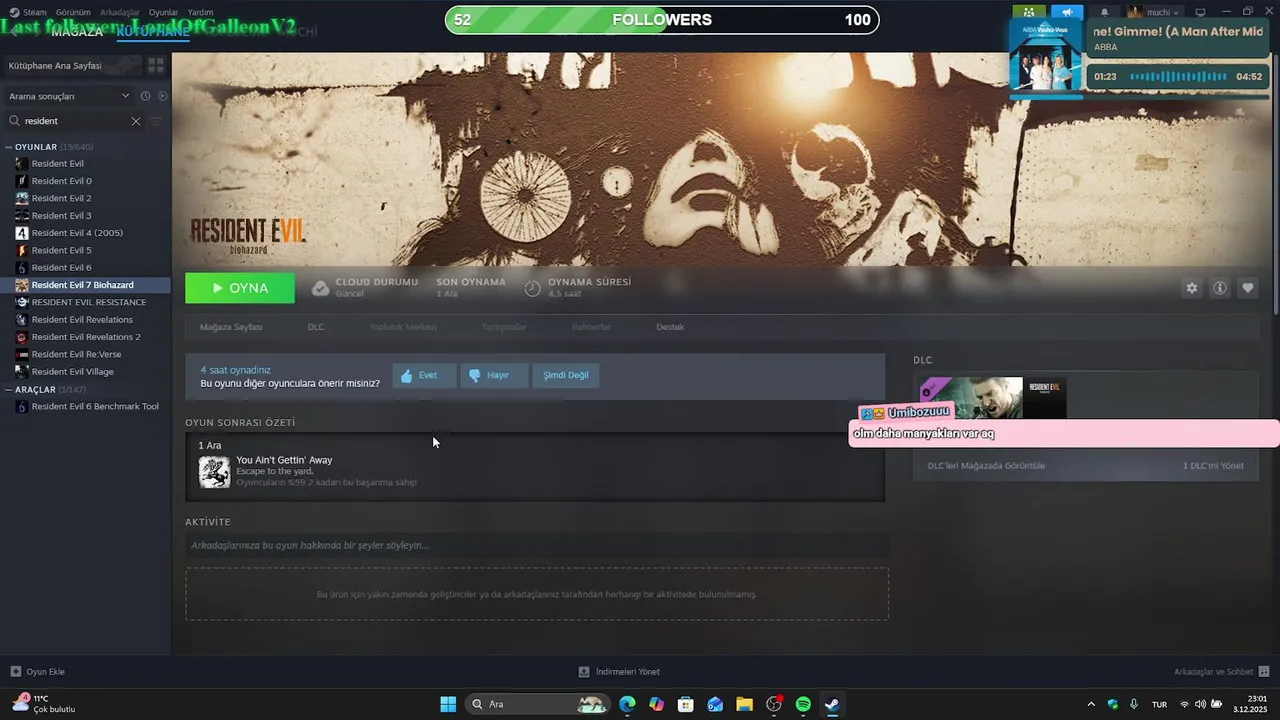Click the library search field

tap(75, 121)
